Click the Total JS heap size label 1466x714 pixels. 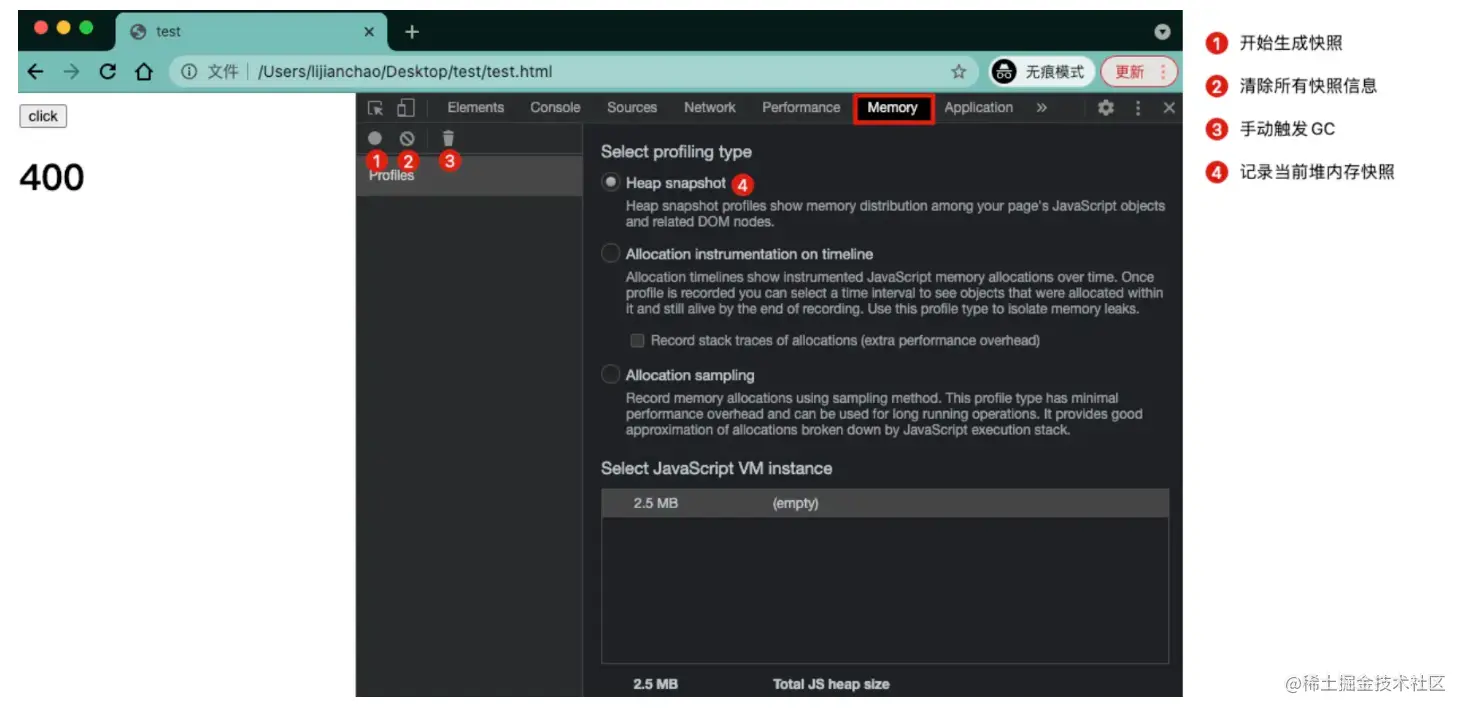tap(831, 684)
